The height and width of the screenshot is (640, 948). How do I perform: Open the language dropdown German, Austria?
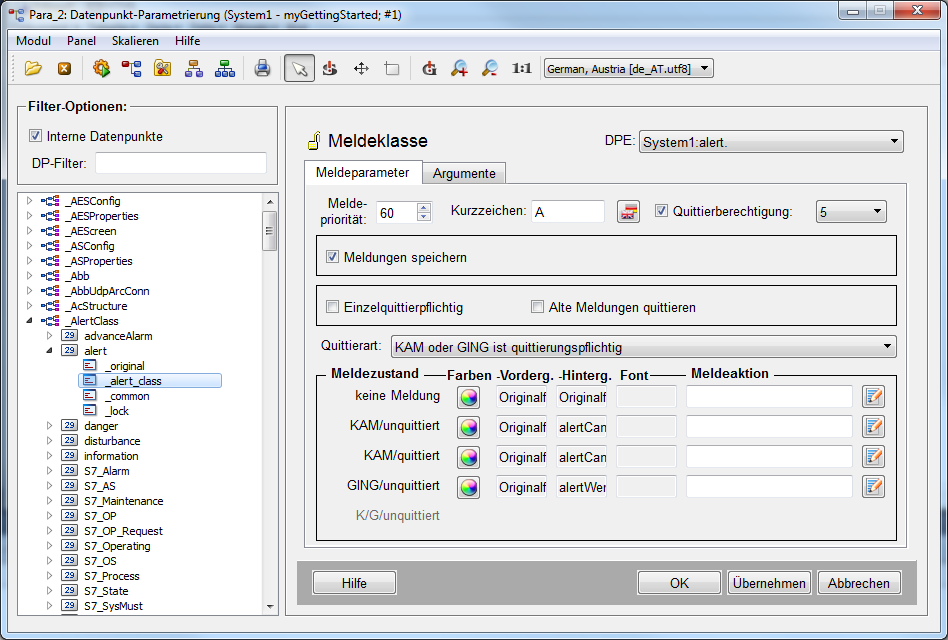pyautogui.click(x=629, y=68)
